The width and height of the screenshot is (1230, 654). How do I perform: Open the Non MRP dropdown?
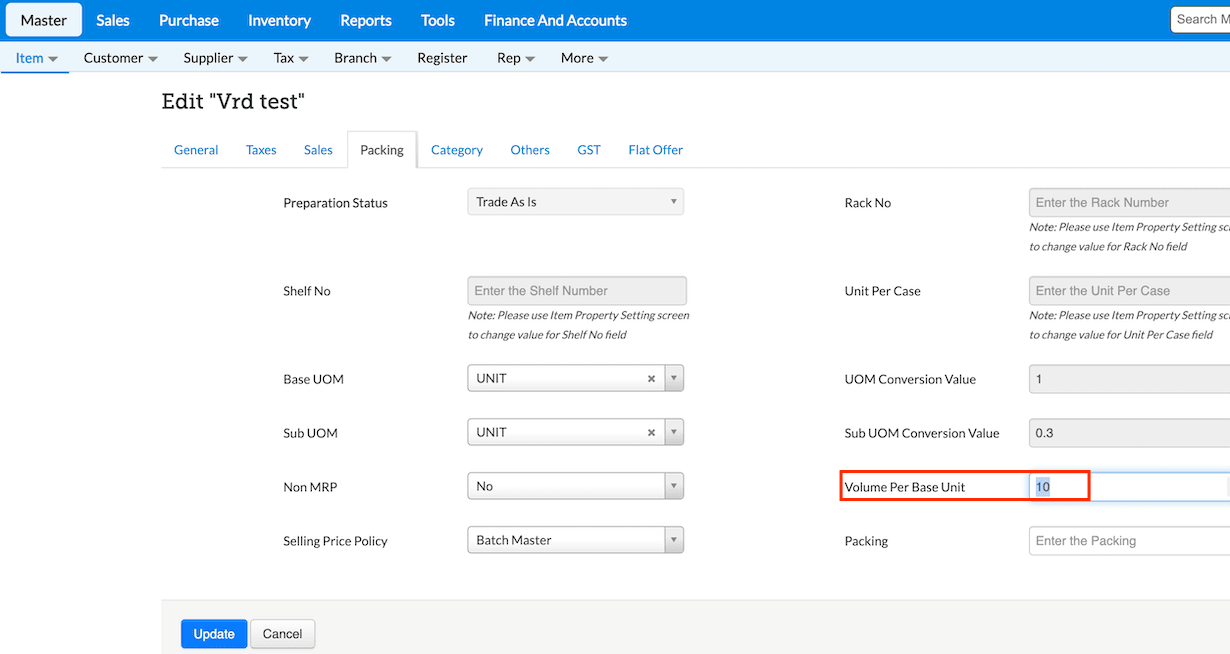[575, 486]
